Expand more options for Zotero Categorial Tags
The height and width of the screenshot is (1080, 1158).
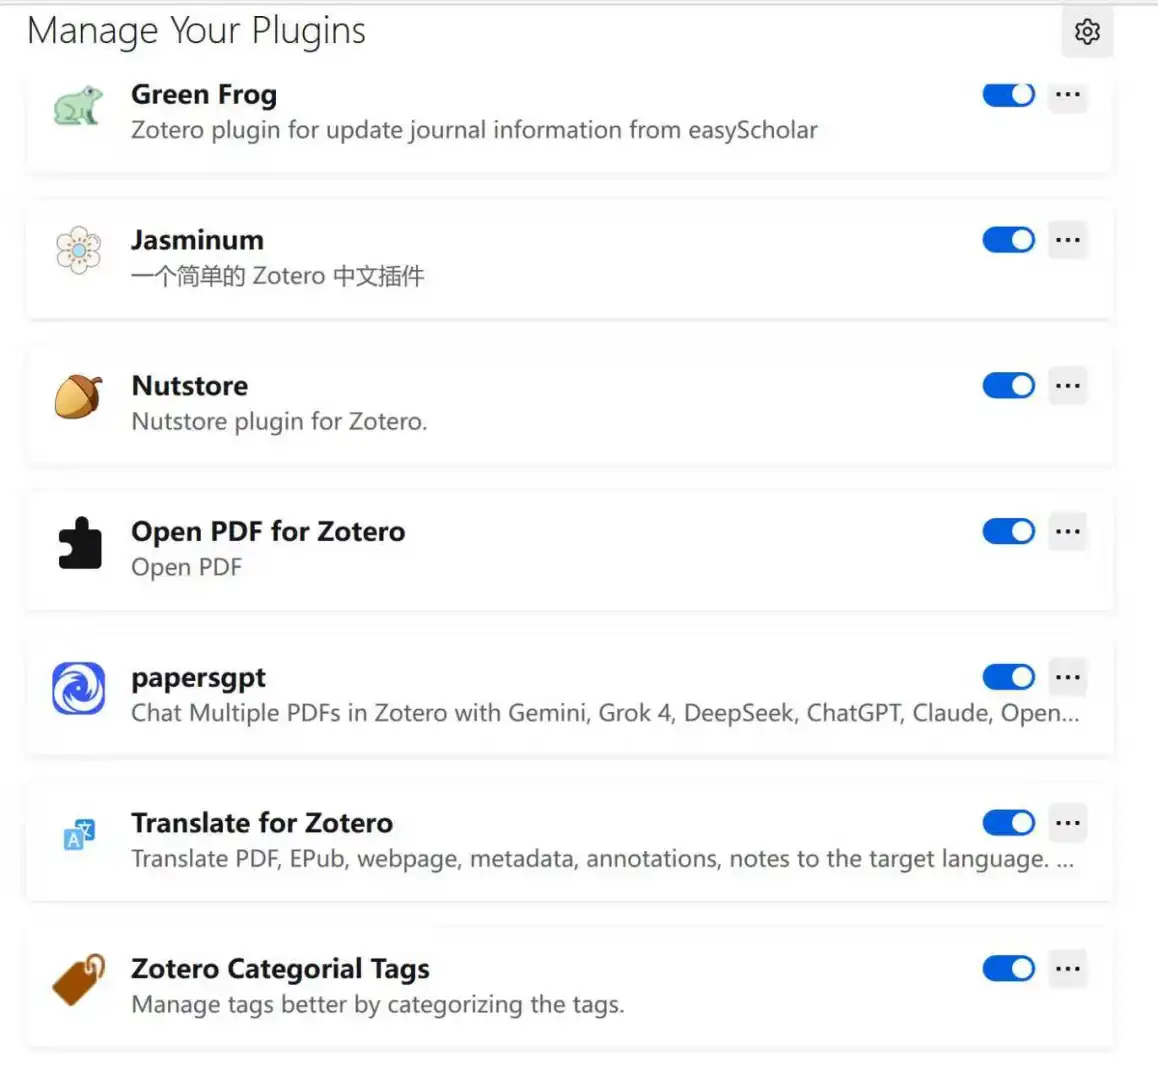1068,968
